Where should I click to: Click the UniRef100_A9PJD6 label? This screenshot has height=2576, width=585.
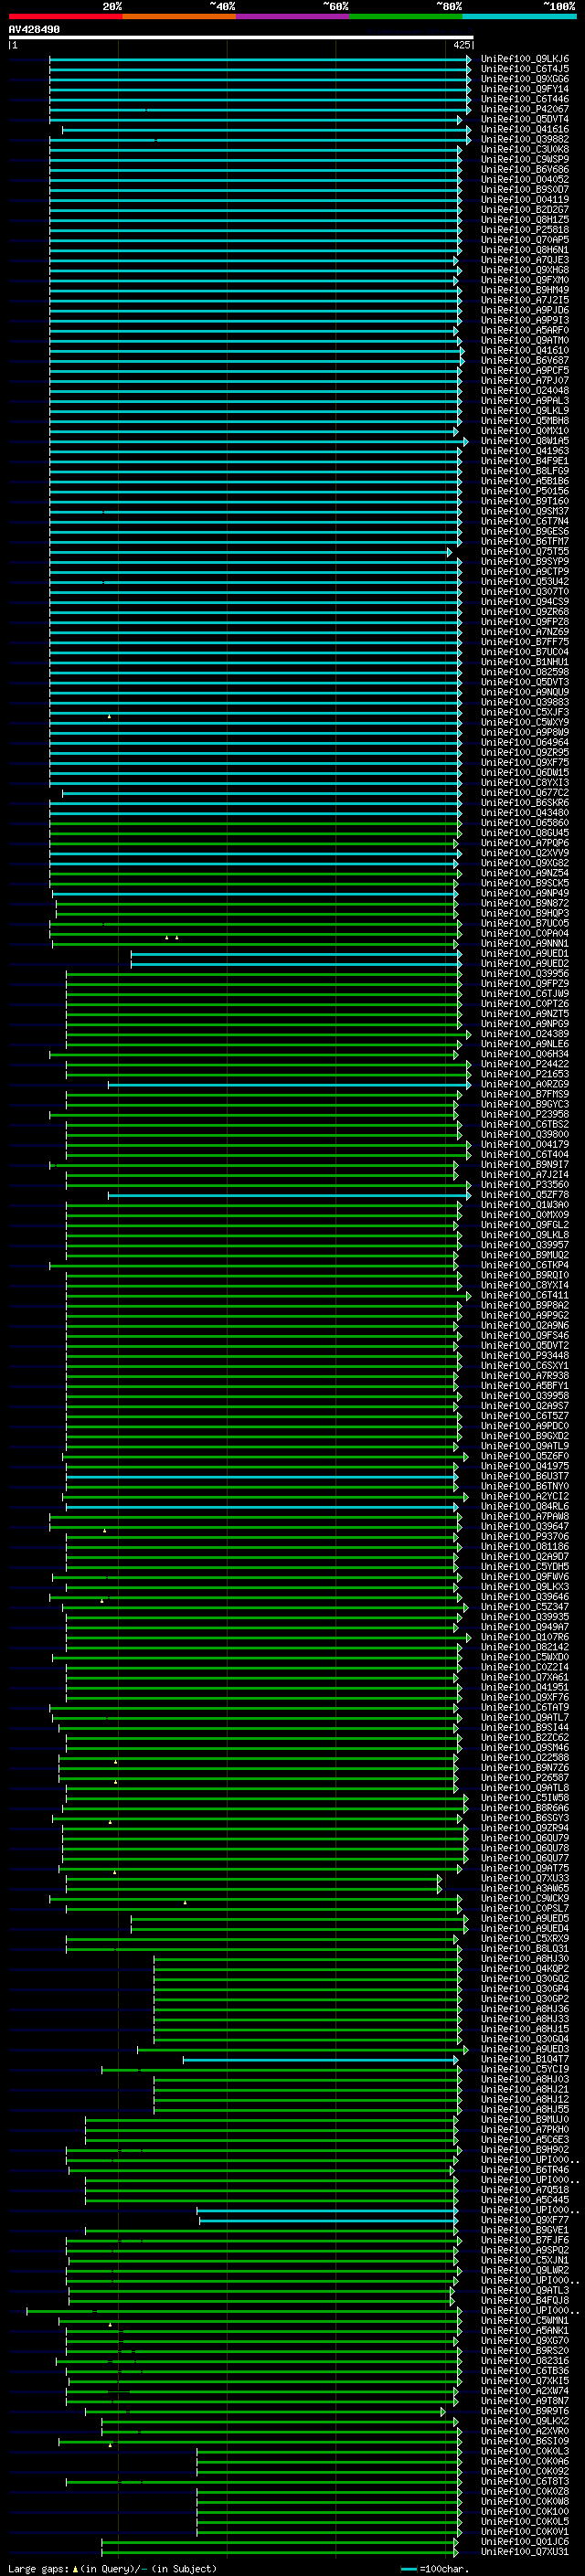[x=525, y=310]
